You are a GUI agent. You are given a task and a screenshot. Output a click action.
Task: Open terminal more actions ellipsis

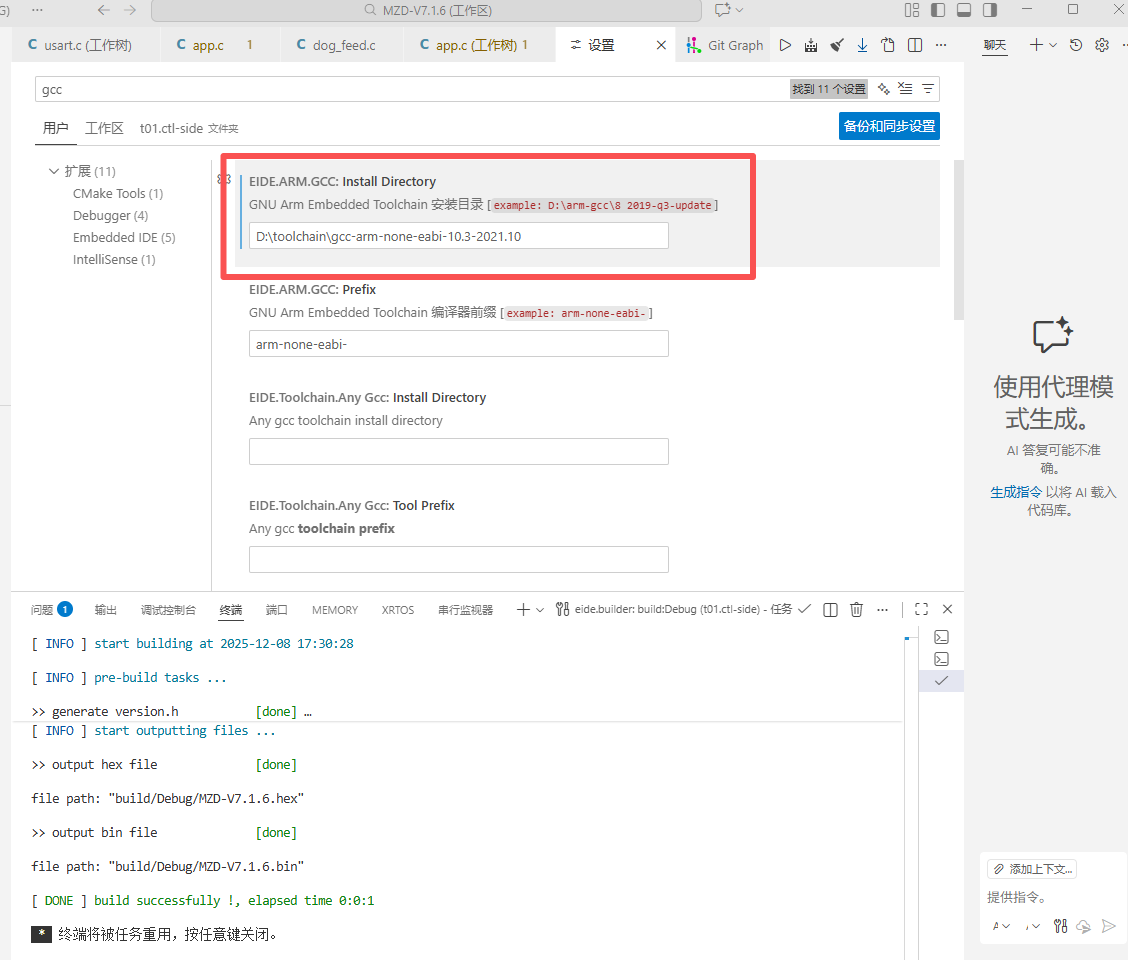coord(882,610)
